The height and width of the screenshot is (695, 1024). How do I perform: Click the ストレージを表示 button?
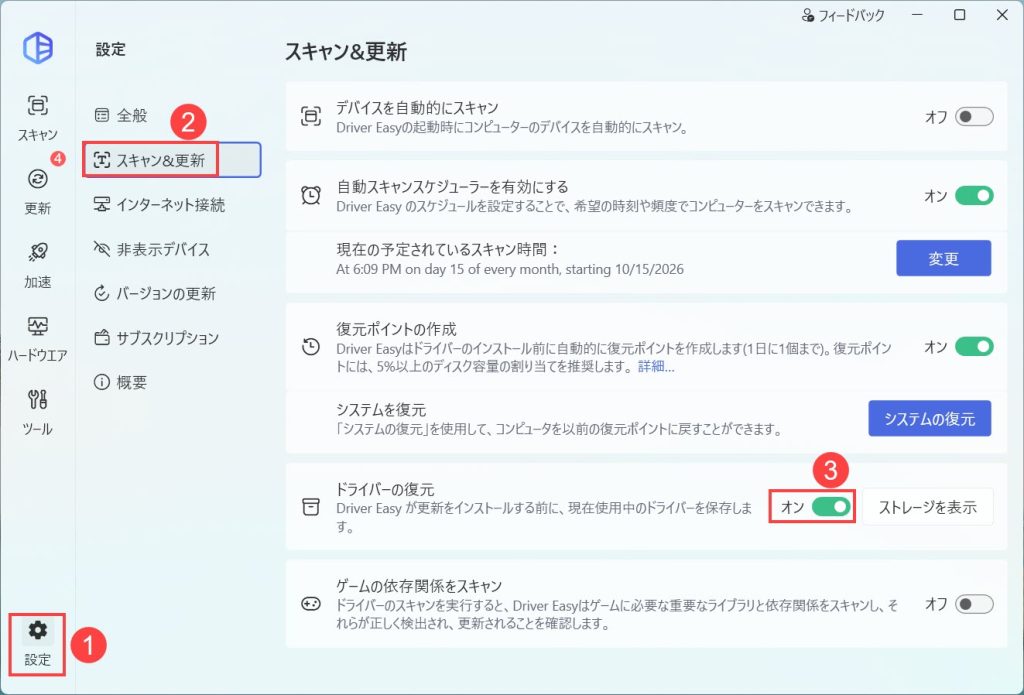927,507
